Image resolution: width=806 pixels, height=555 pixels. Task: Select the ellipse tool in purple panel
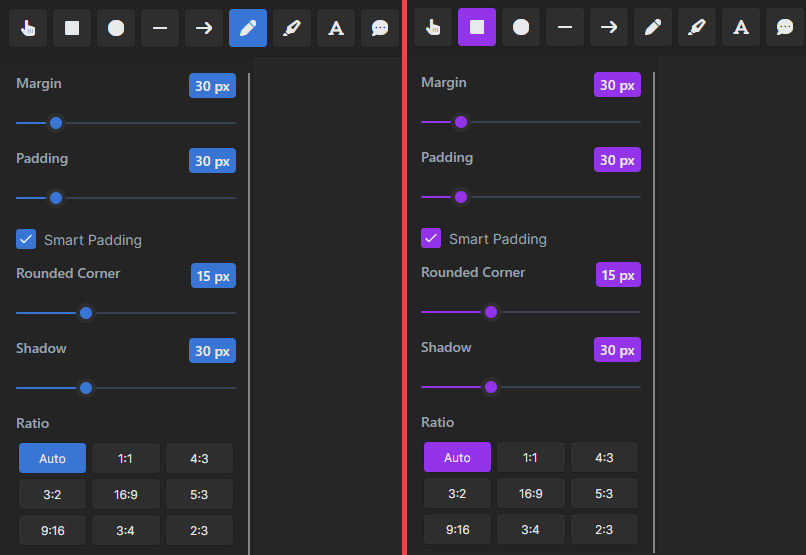(x=521, y=27)
